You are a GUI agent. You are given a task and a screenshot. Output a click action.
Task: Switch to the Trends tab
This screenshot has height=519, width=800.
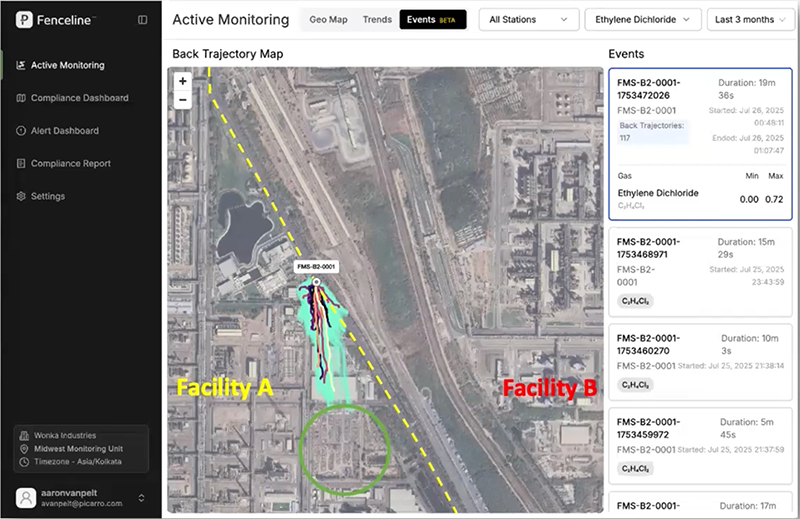[x=377, y=20]
